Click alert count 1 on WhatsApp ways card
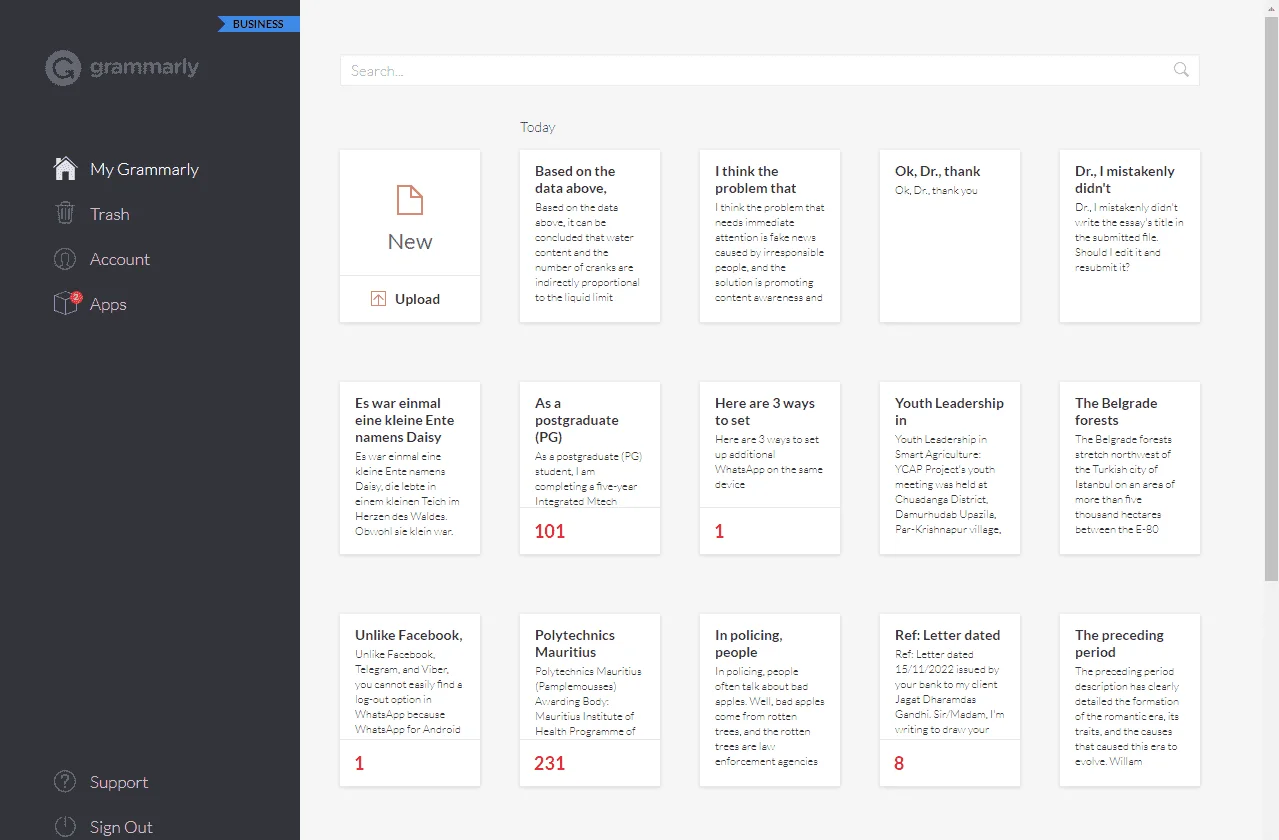Image resolution: width=1279 pixels, height=840 pixels. pyautogui.click(x=719, y=531)
